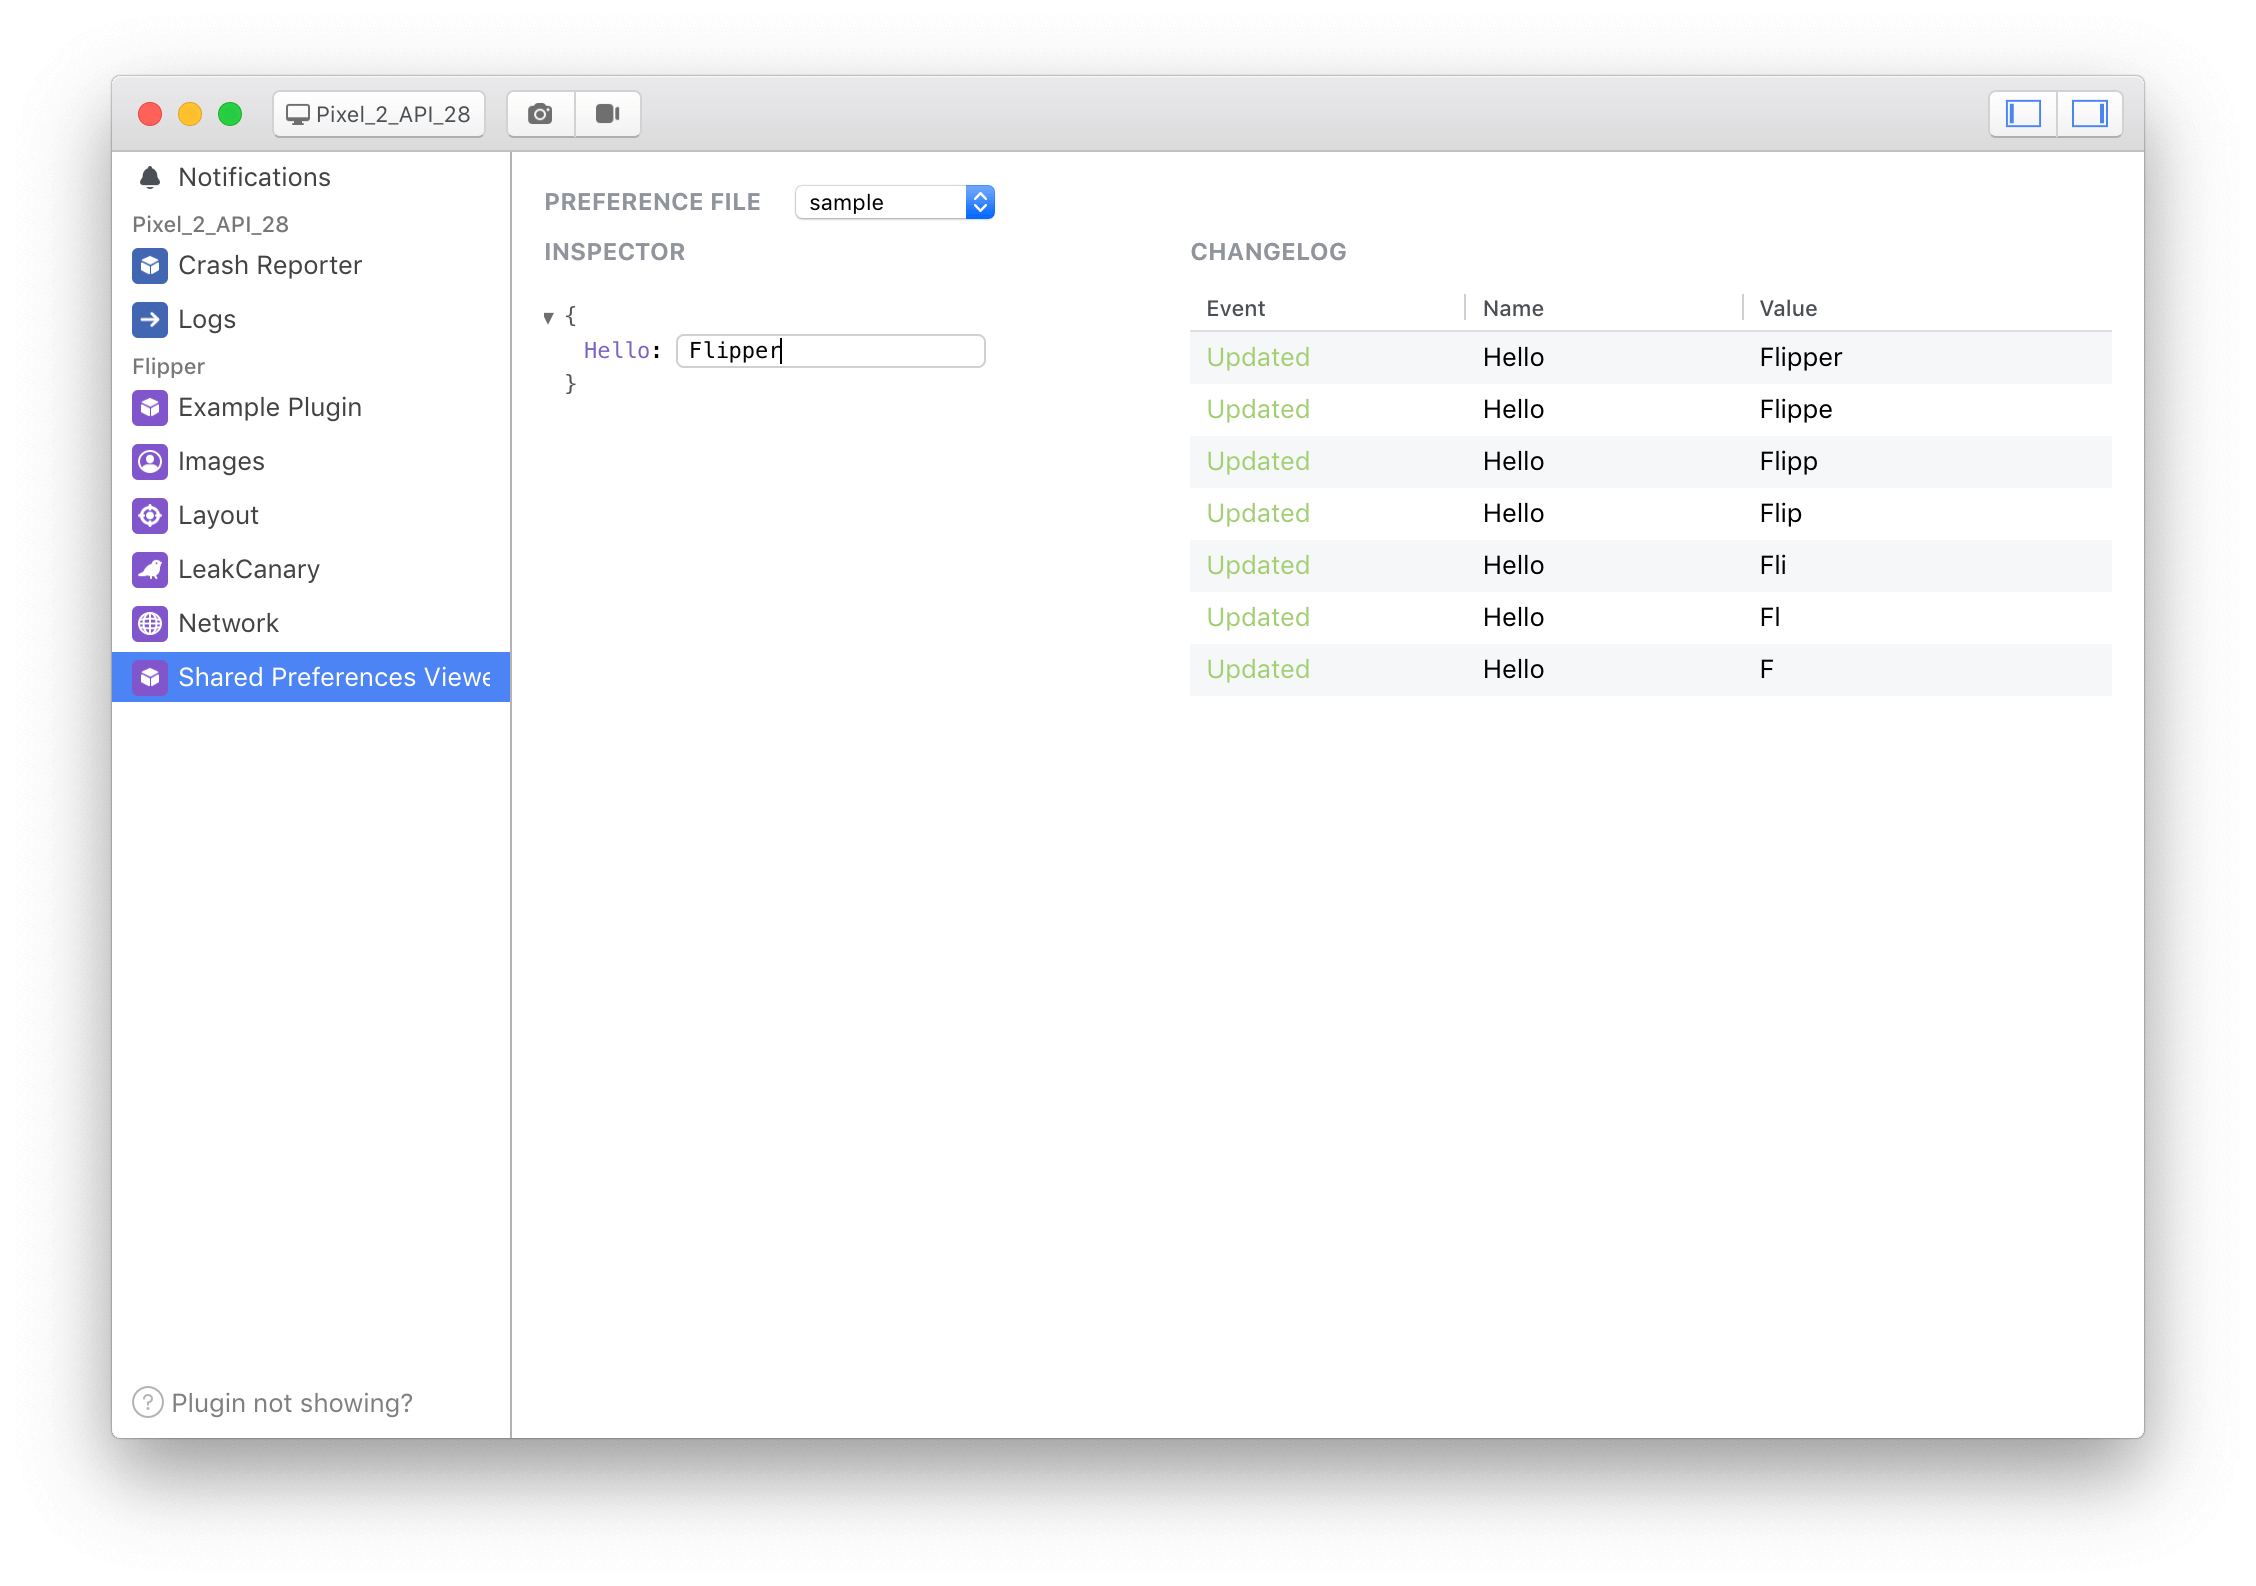Open the Notifications panel

254,176
